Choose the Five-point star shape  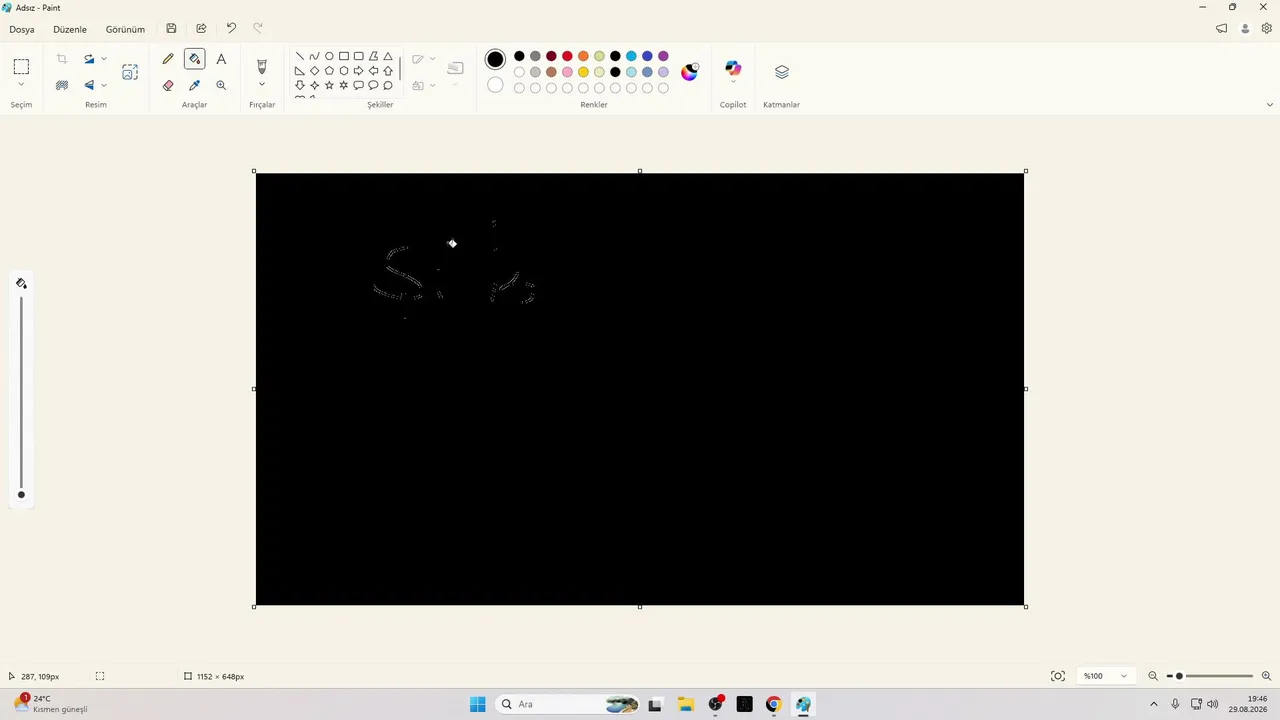click(x=329, y=86)
